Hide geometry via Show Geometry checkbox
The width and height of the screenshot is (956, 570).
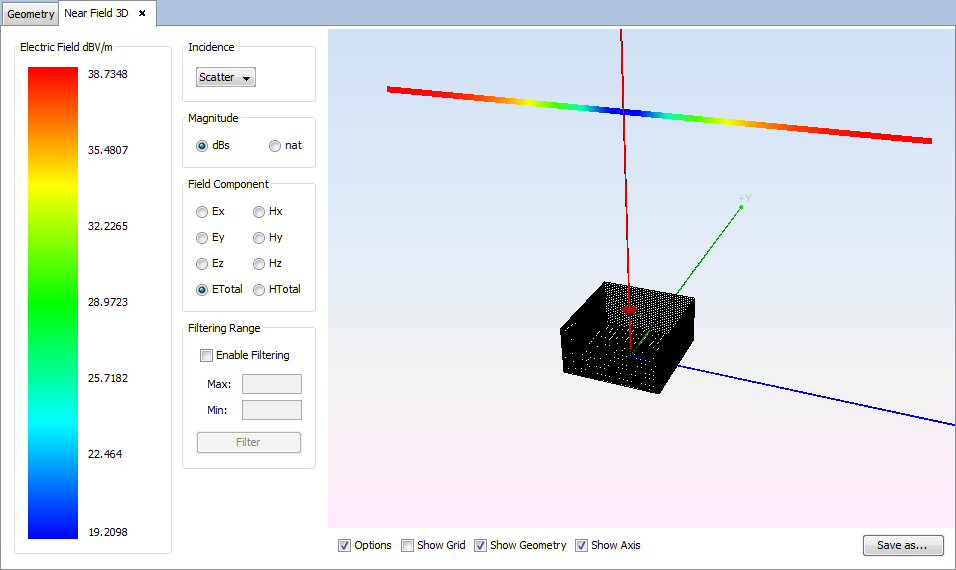tap(480, 545)
